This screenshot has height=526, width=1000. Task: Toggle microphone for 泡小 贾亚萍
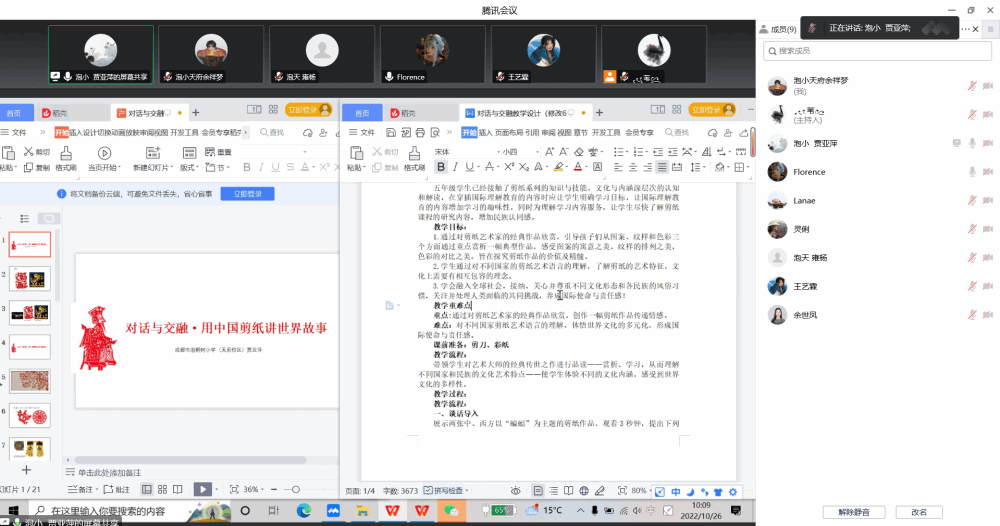(972, 143)
